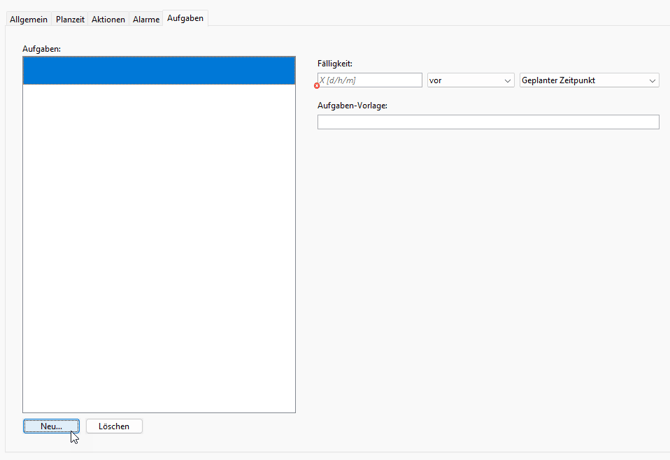This screenshot has width=670, height=460.
Task: Focus the Fälligkeit X [d/h/m] input field
Action: [x=370, y=80]
